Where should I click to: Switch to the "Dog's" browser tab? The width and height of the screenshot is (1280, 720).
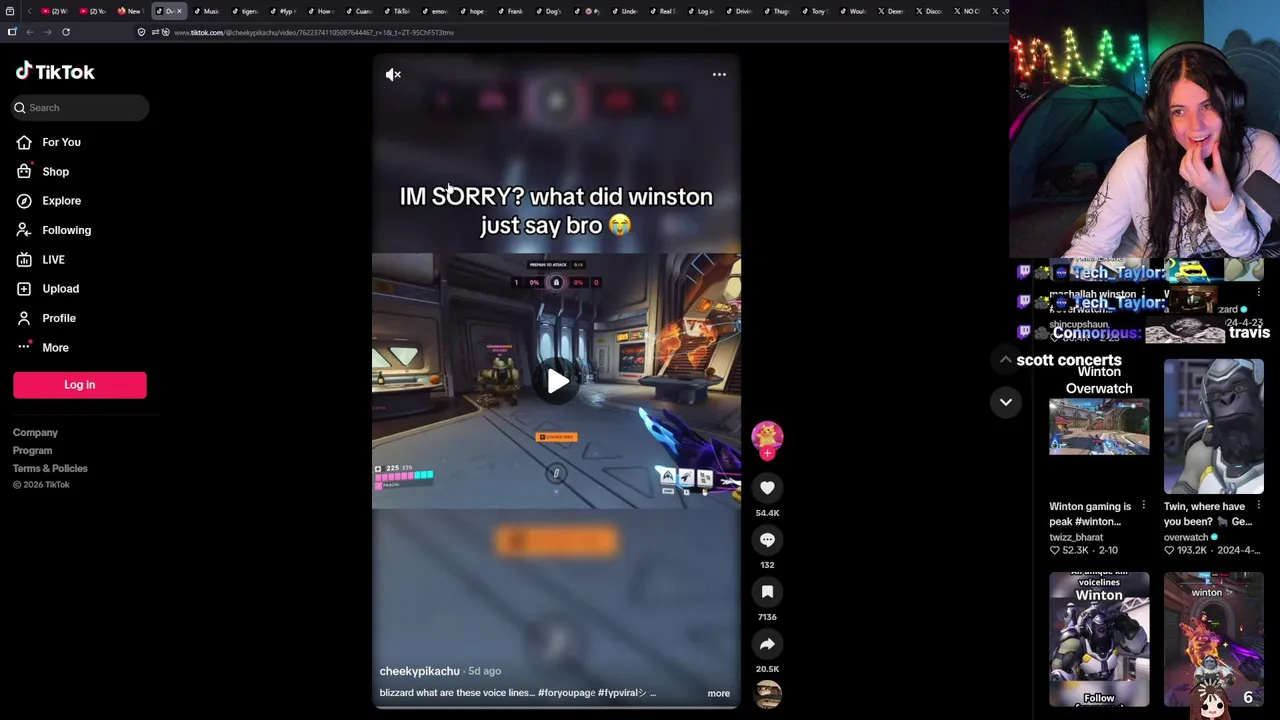click(548, 11)
